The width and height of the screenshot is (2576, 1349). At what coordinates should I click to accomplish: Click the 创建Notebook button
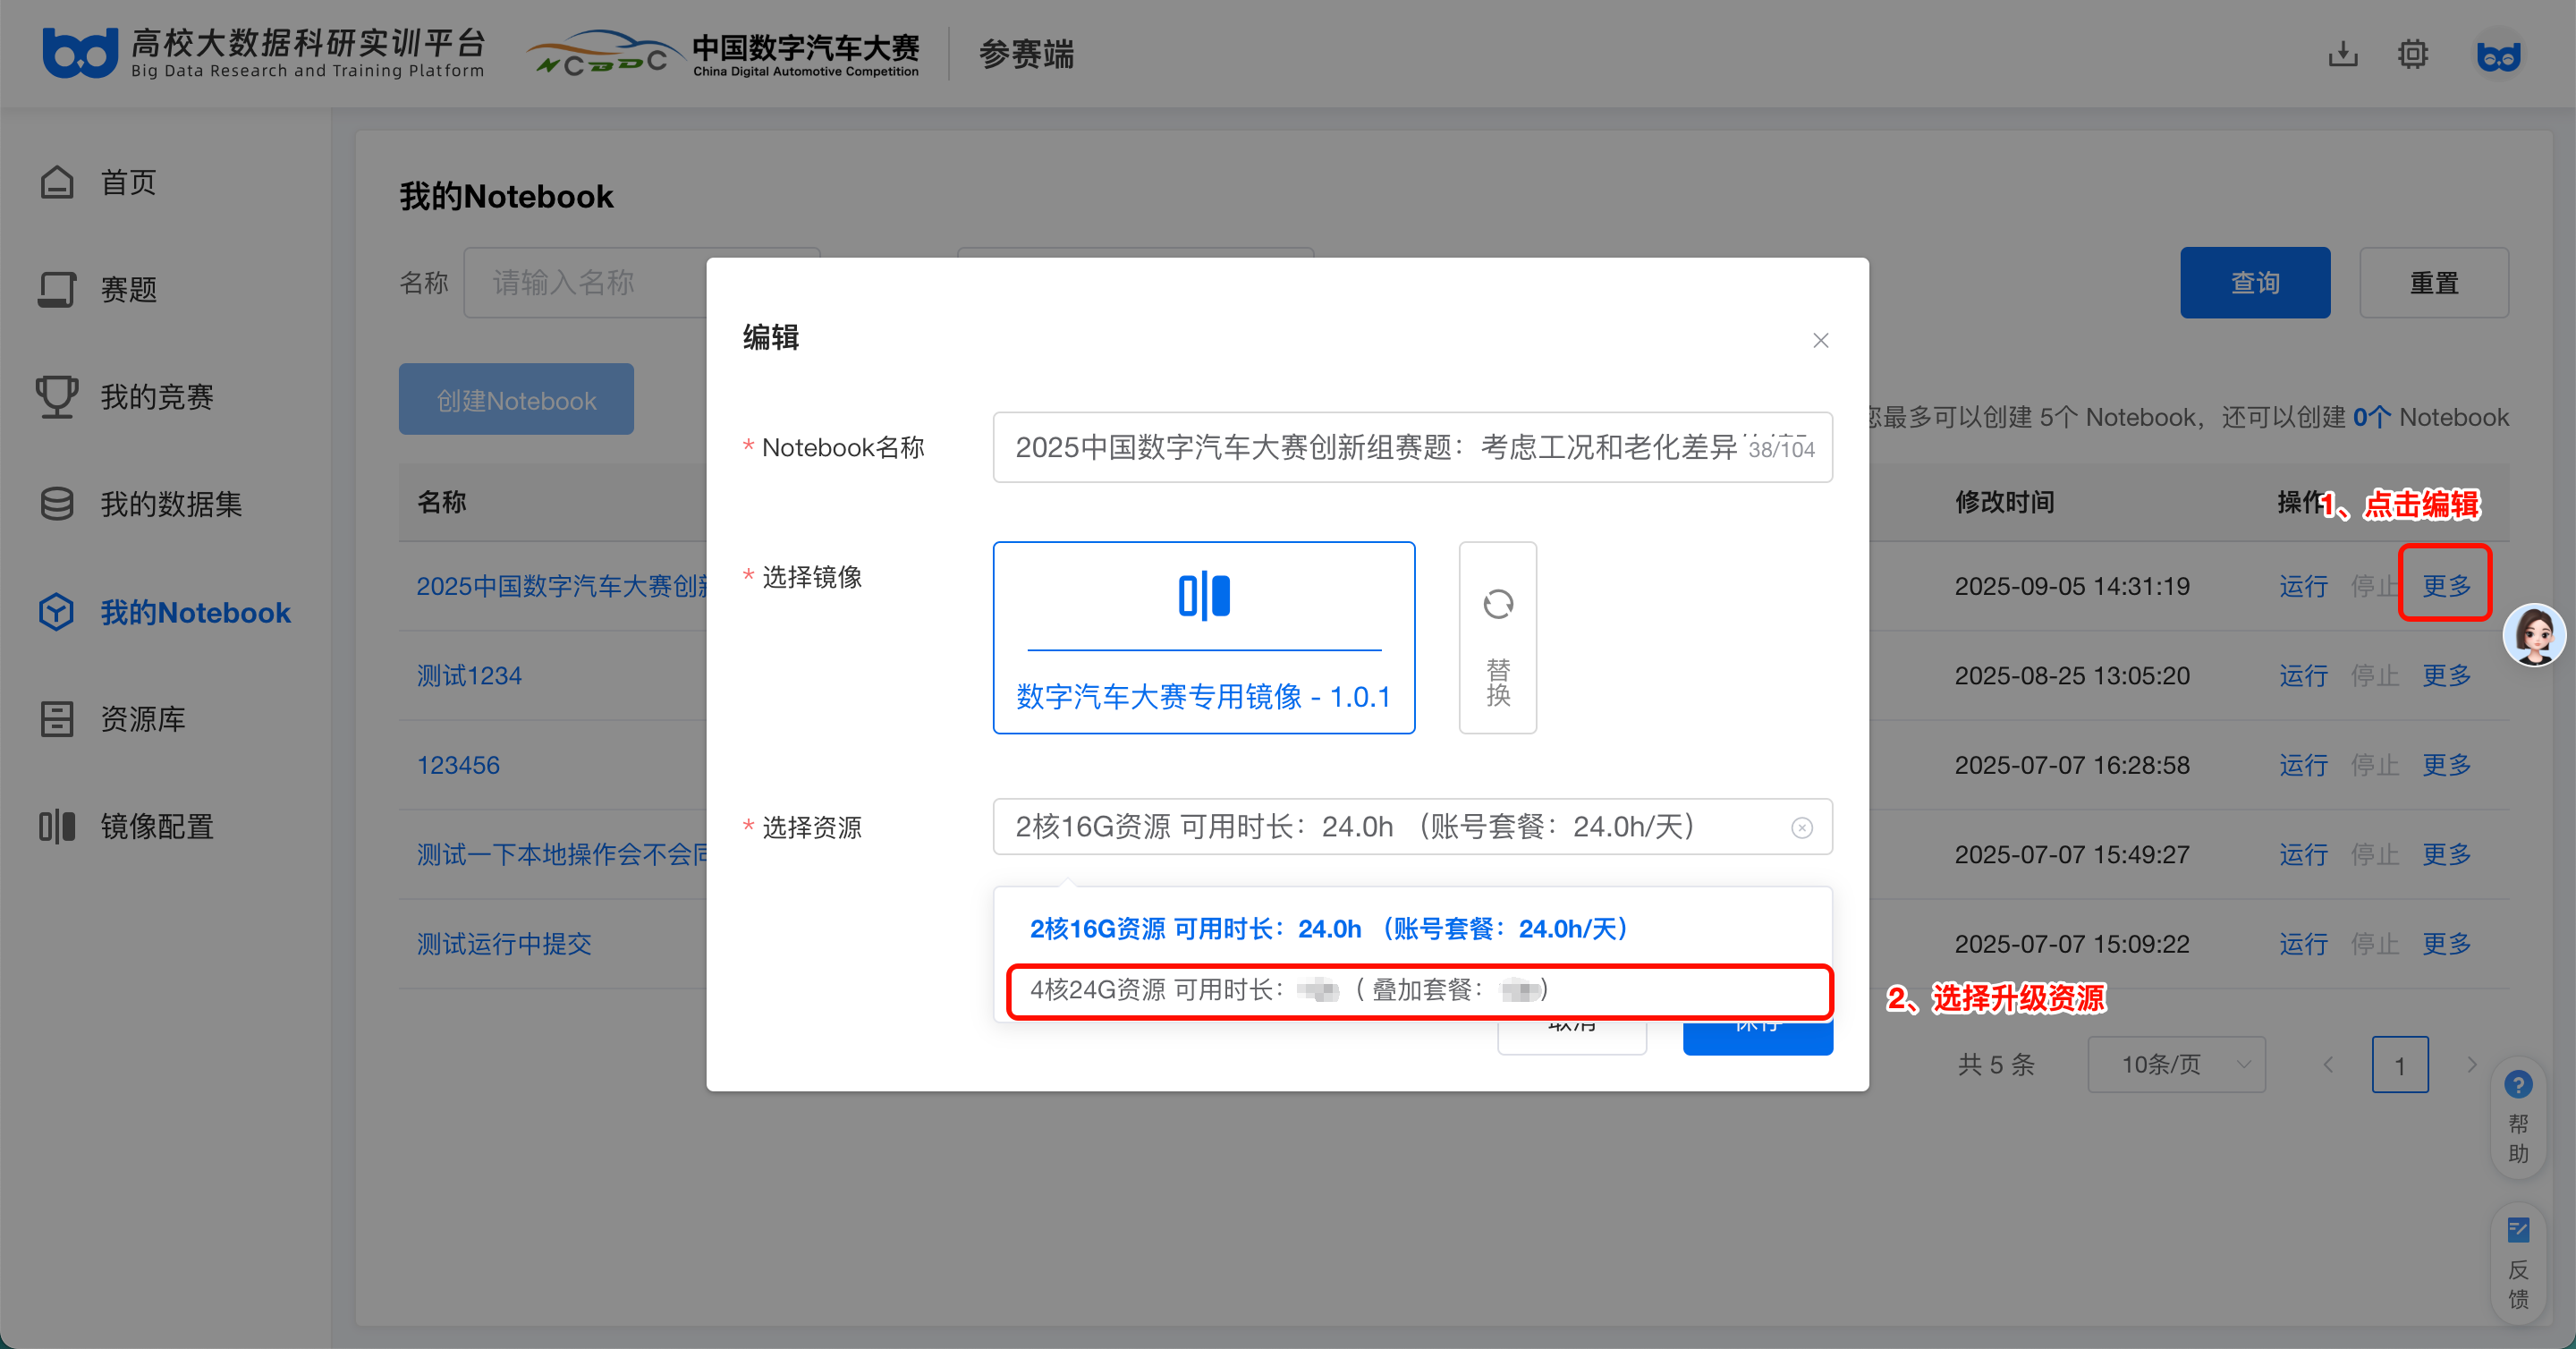[516, 399]
